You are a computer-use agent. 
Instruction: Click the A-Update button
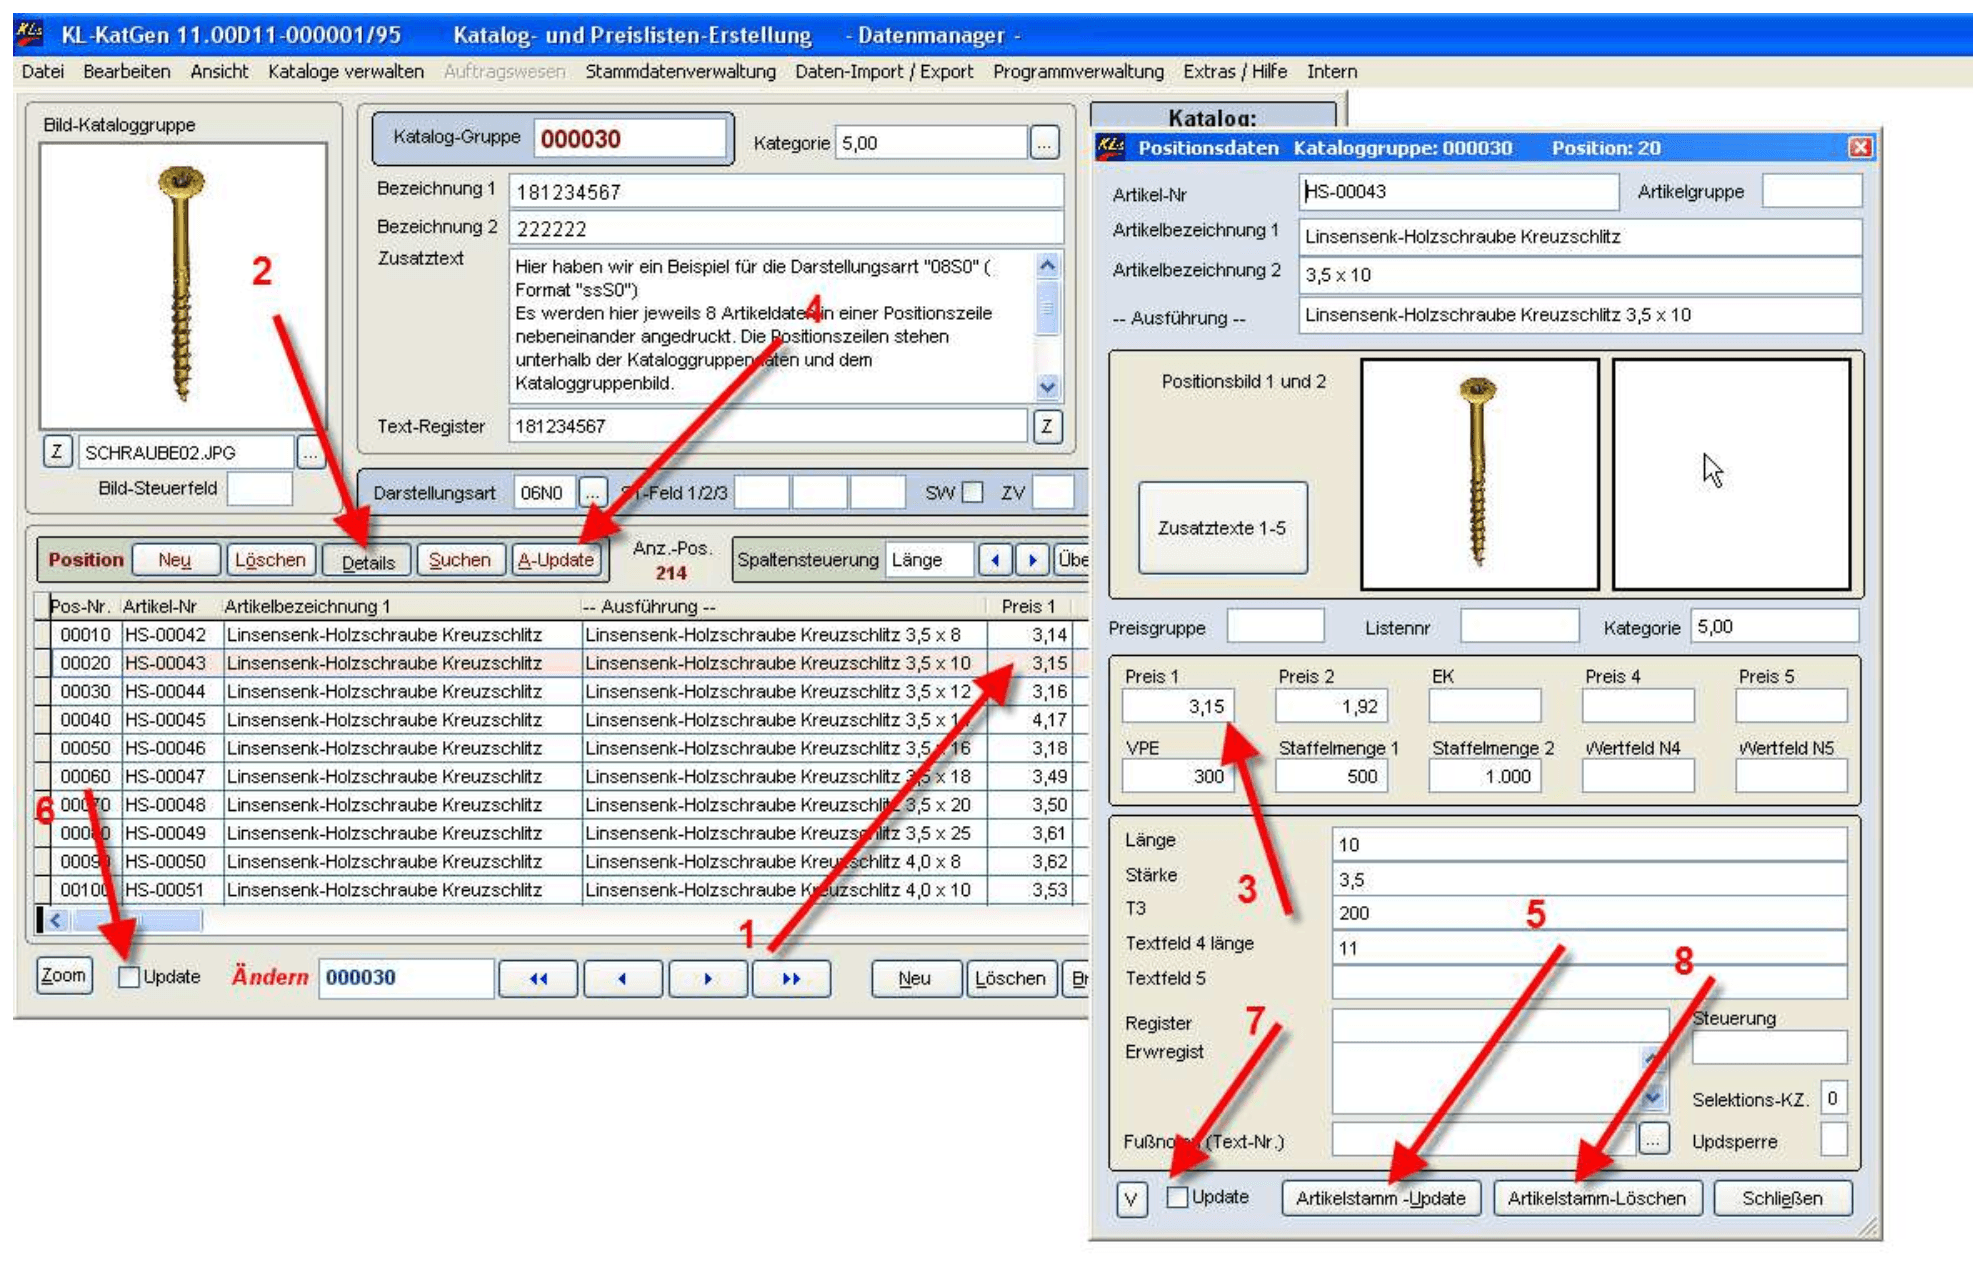[556, 560]
